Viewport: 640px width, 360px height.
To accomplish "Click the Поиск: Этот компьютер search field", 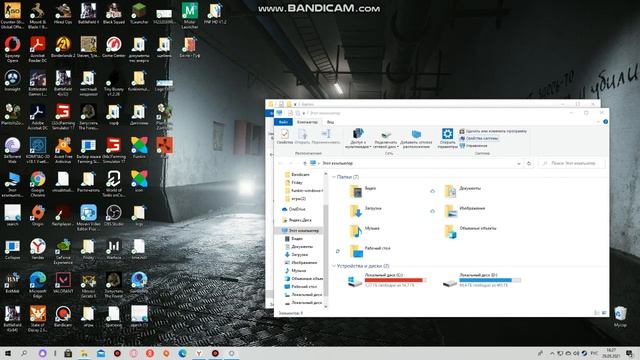I will point(571,163).
